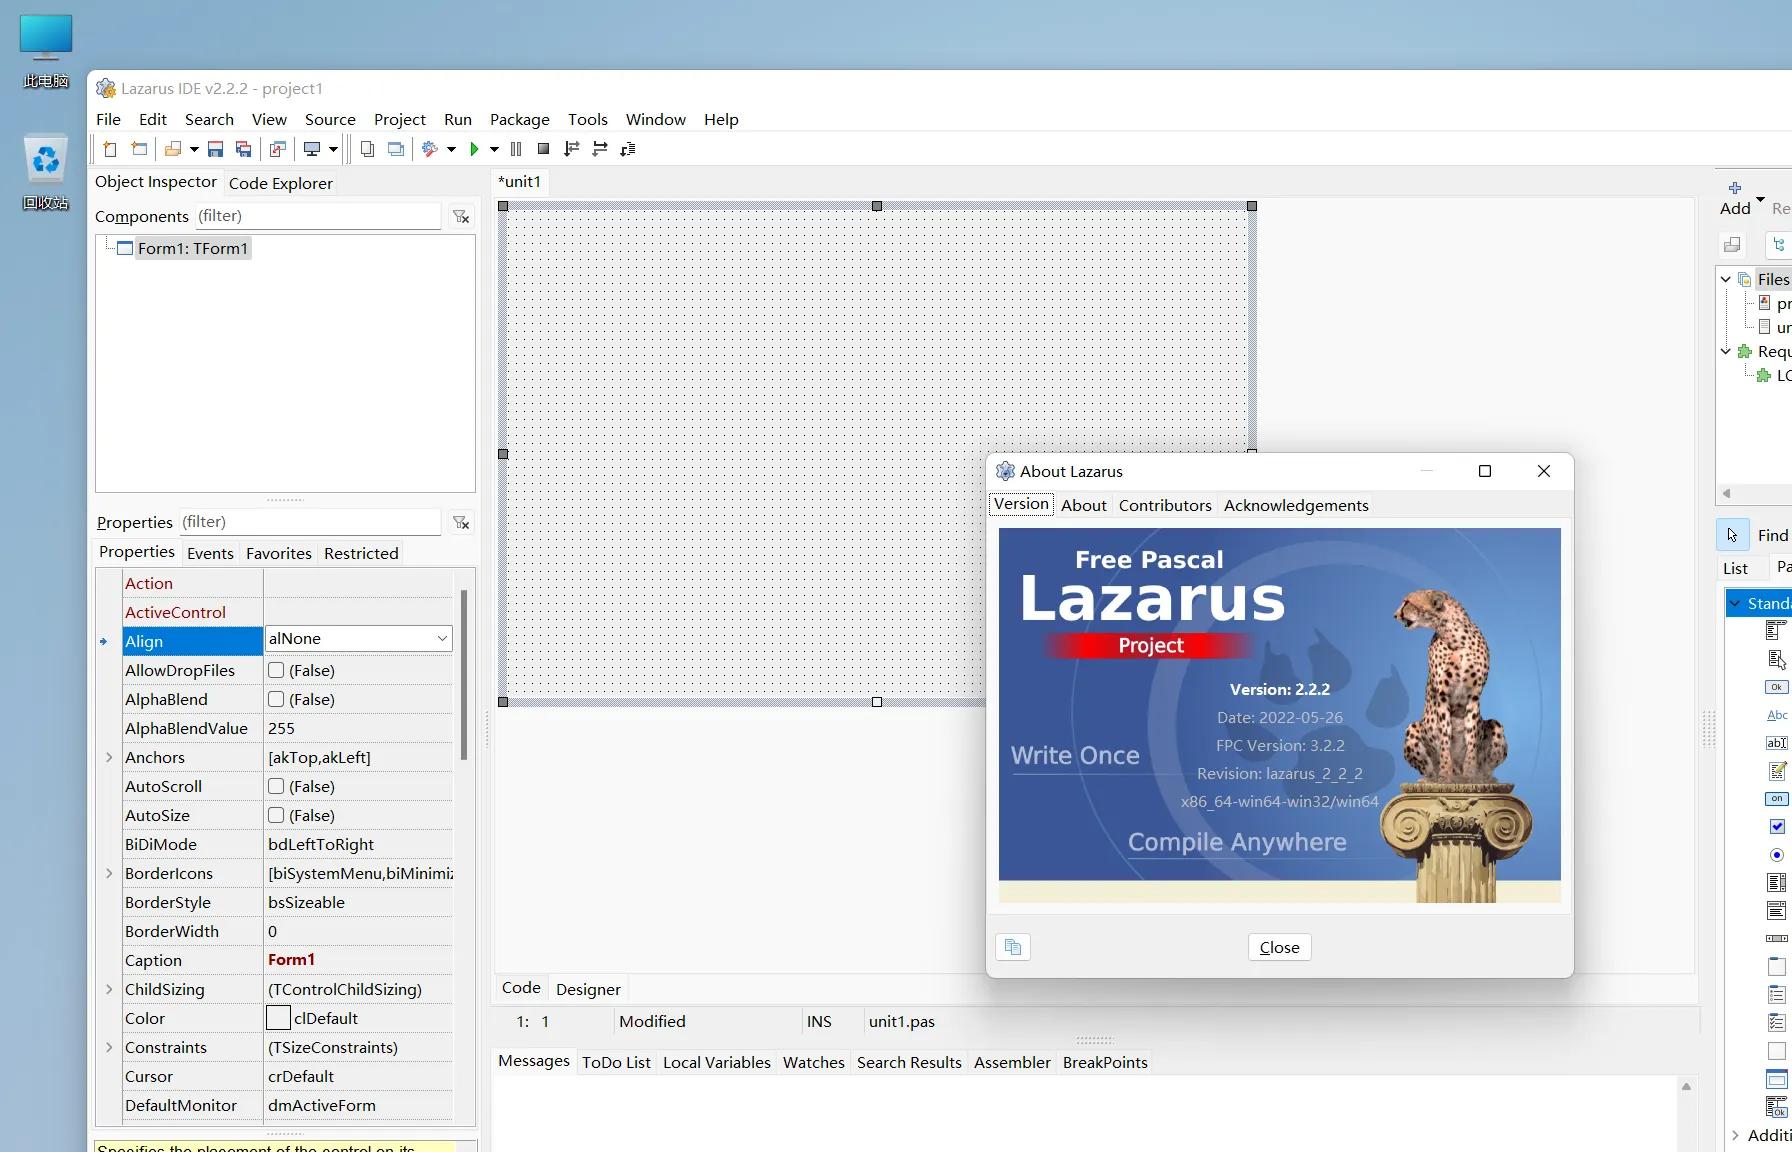This screenshot has height=1152, width=1792.
Task: Copy version info in About dialog
Action: coord(1013,947)
